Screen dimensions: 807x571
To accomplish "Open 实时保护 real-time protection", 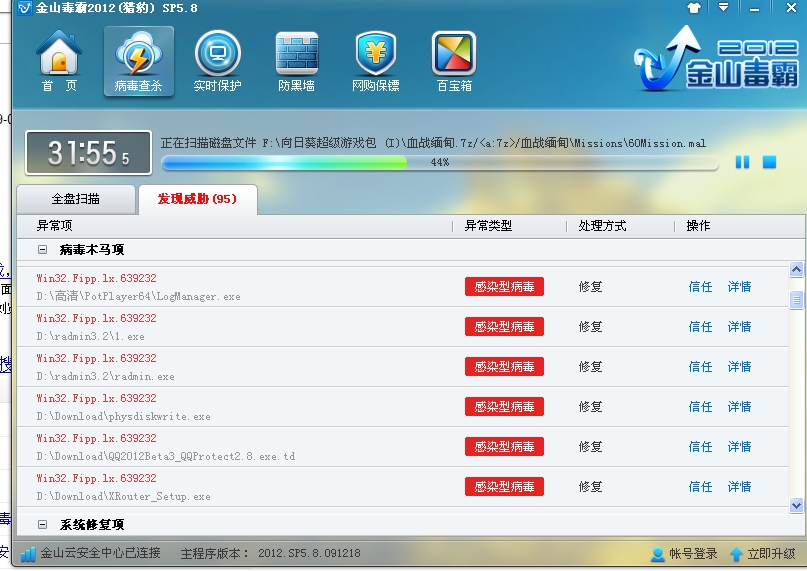I will click(x=217, y=61).
